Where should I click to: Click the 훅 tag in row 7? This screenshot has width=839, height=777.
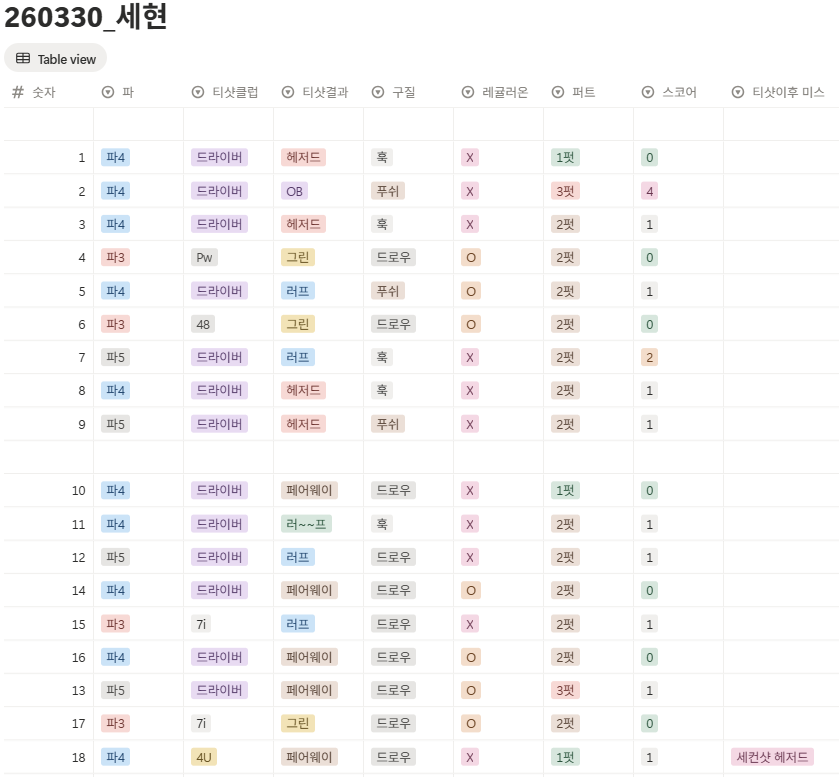tap(382, 357)
